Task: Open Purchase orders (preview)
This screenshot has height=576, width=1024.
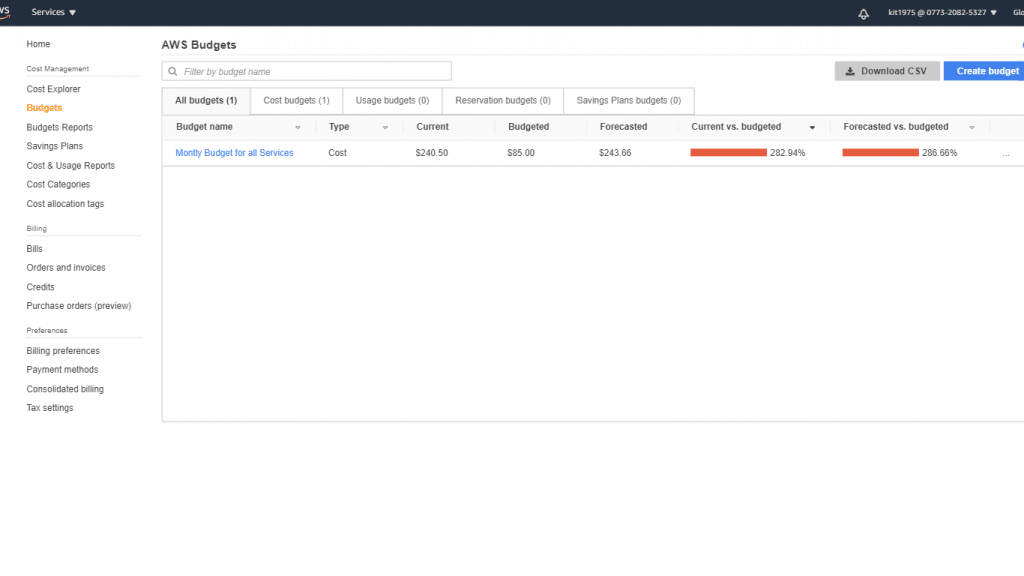Action: (79, 306)
